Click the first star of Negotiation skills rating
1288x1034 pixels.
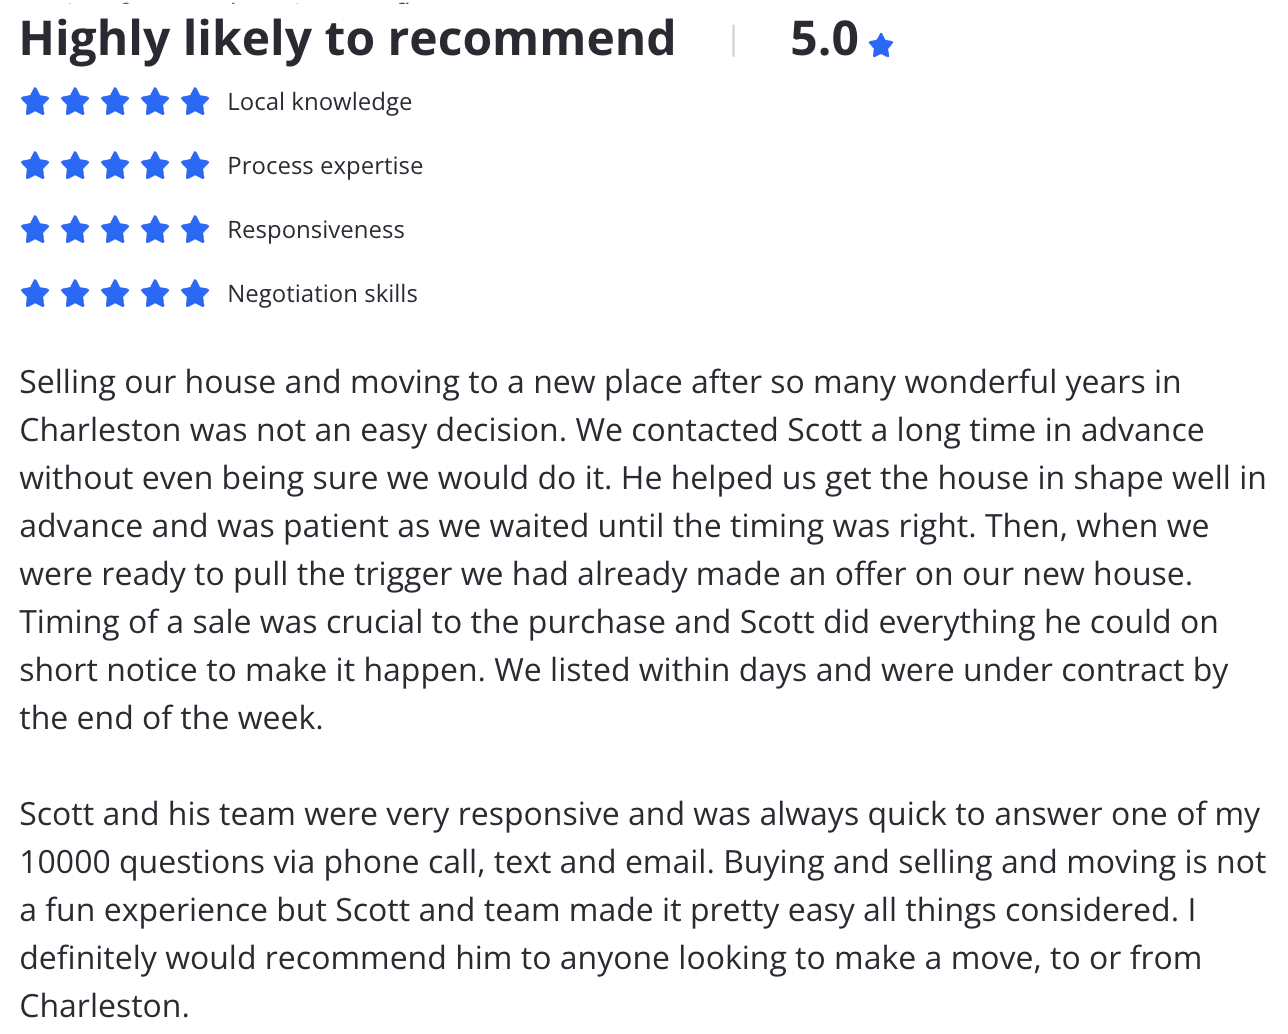click(x=35, y=293)
